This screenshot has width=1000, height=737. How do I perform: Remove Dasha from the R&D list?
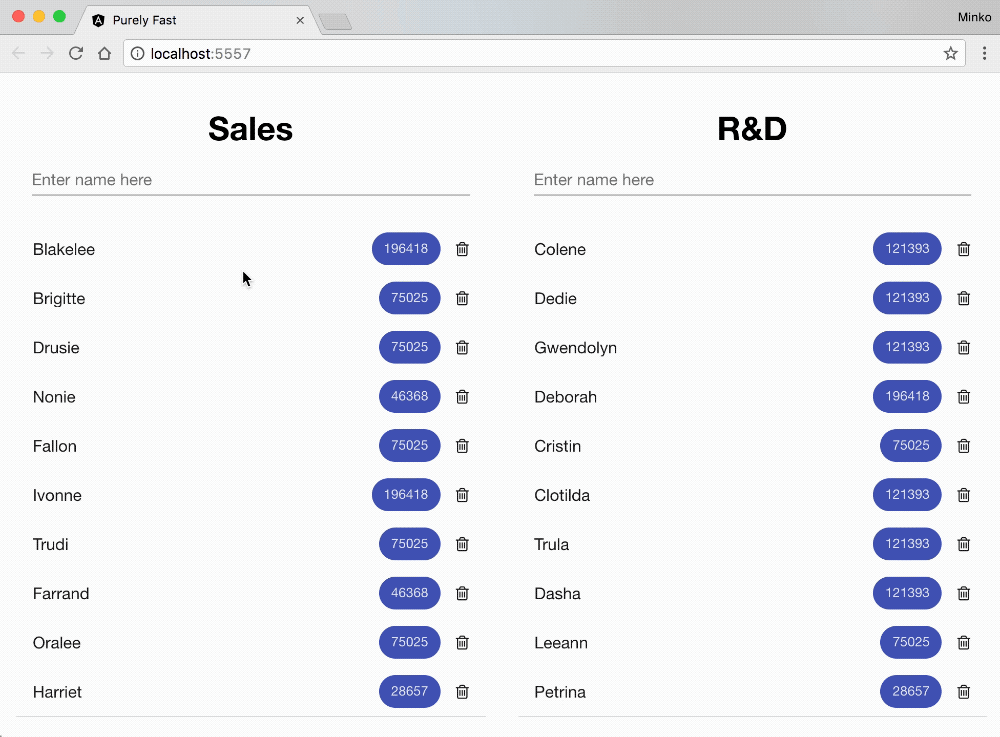point(964,594)
